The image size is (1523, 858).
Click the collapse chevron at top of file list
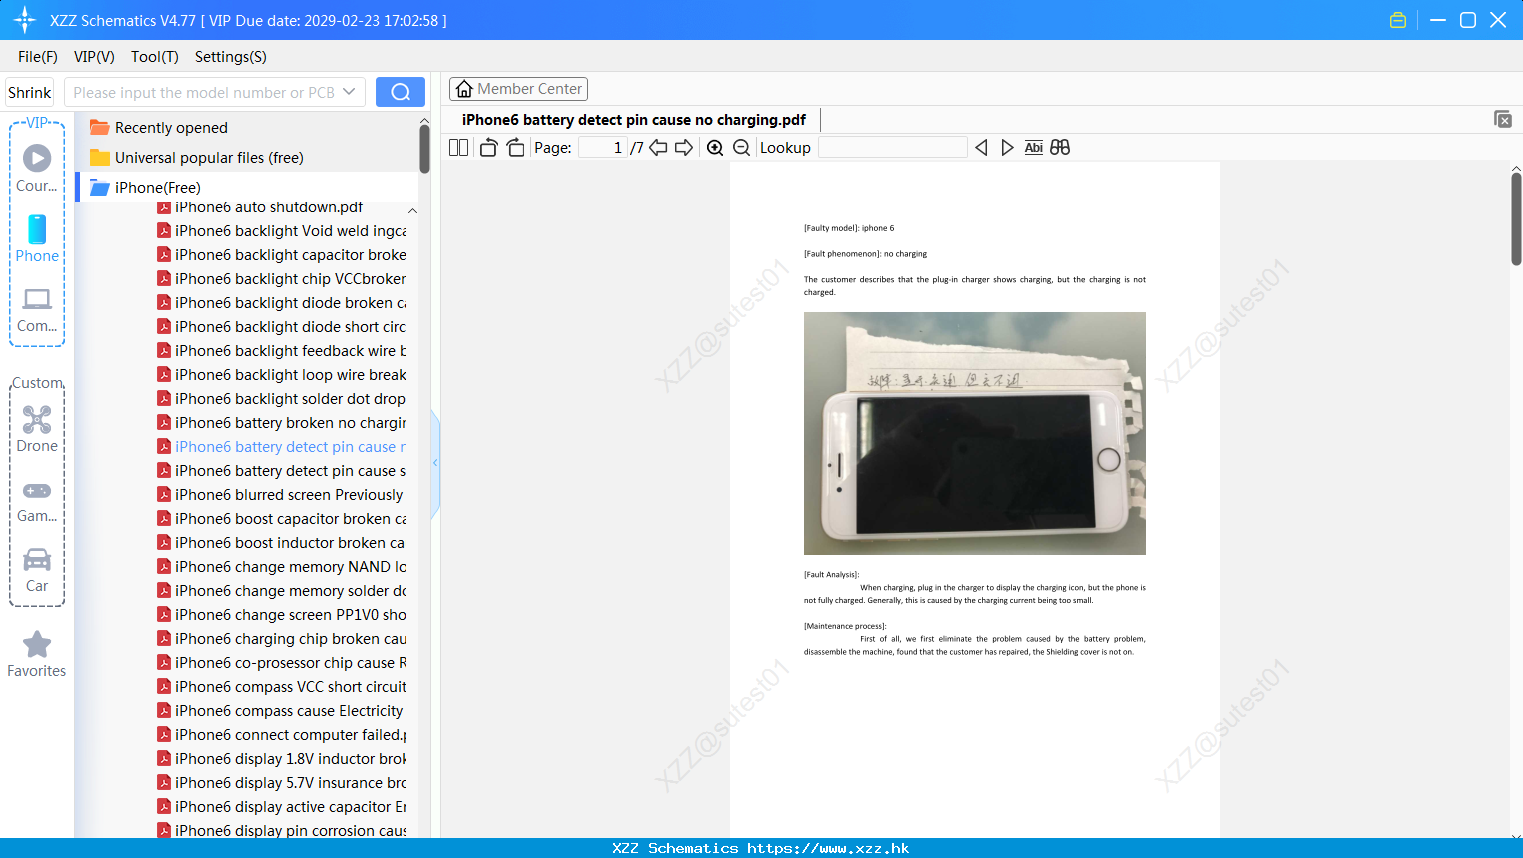click(412, 211)
